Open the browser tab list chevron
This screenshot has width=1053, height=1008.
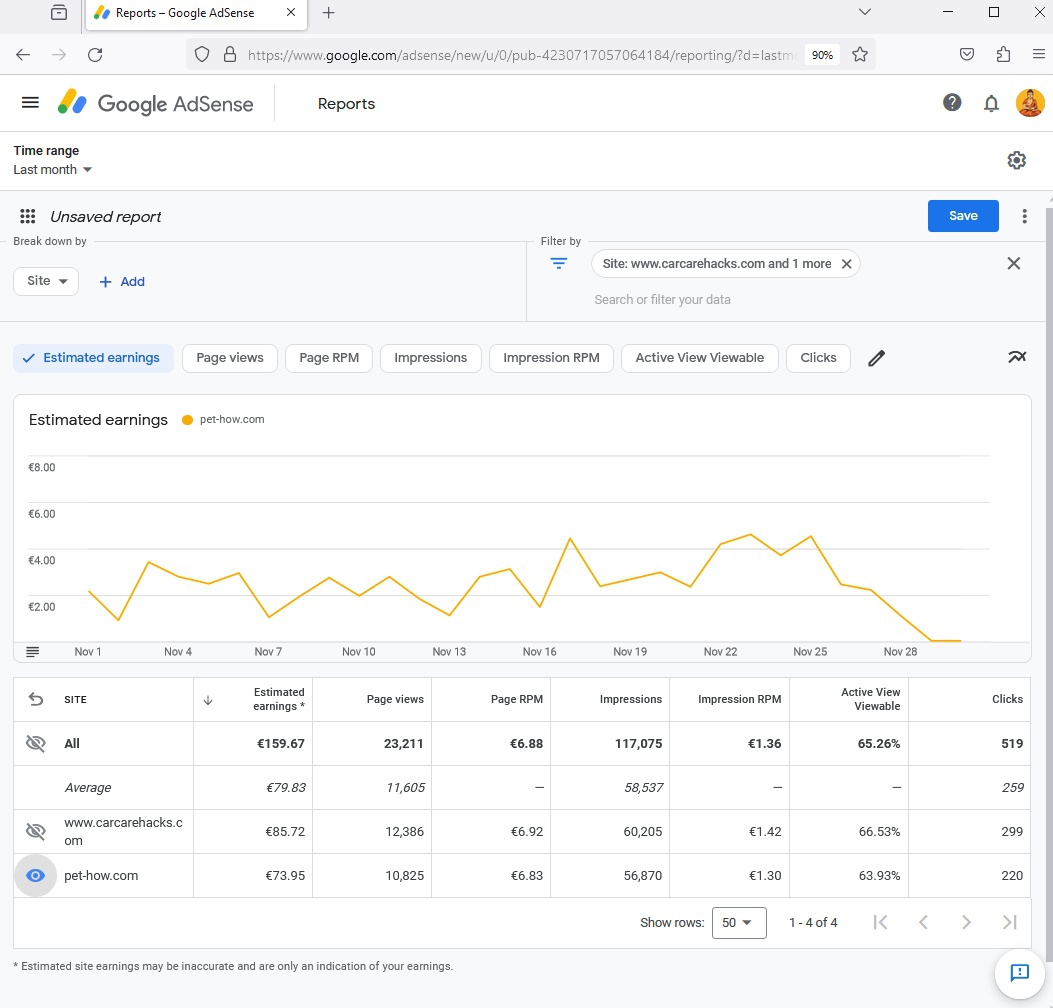click(865, 12)
